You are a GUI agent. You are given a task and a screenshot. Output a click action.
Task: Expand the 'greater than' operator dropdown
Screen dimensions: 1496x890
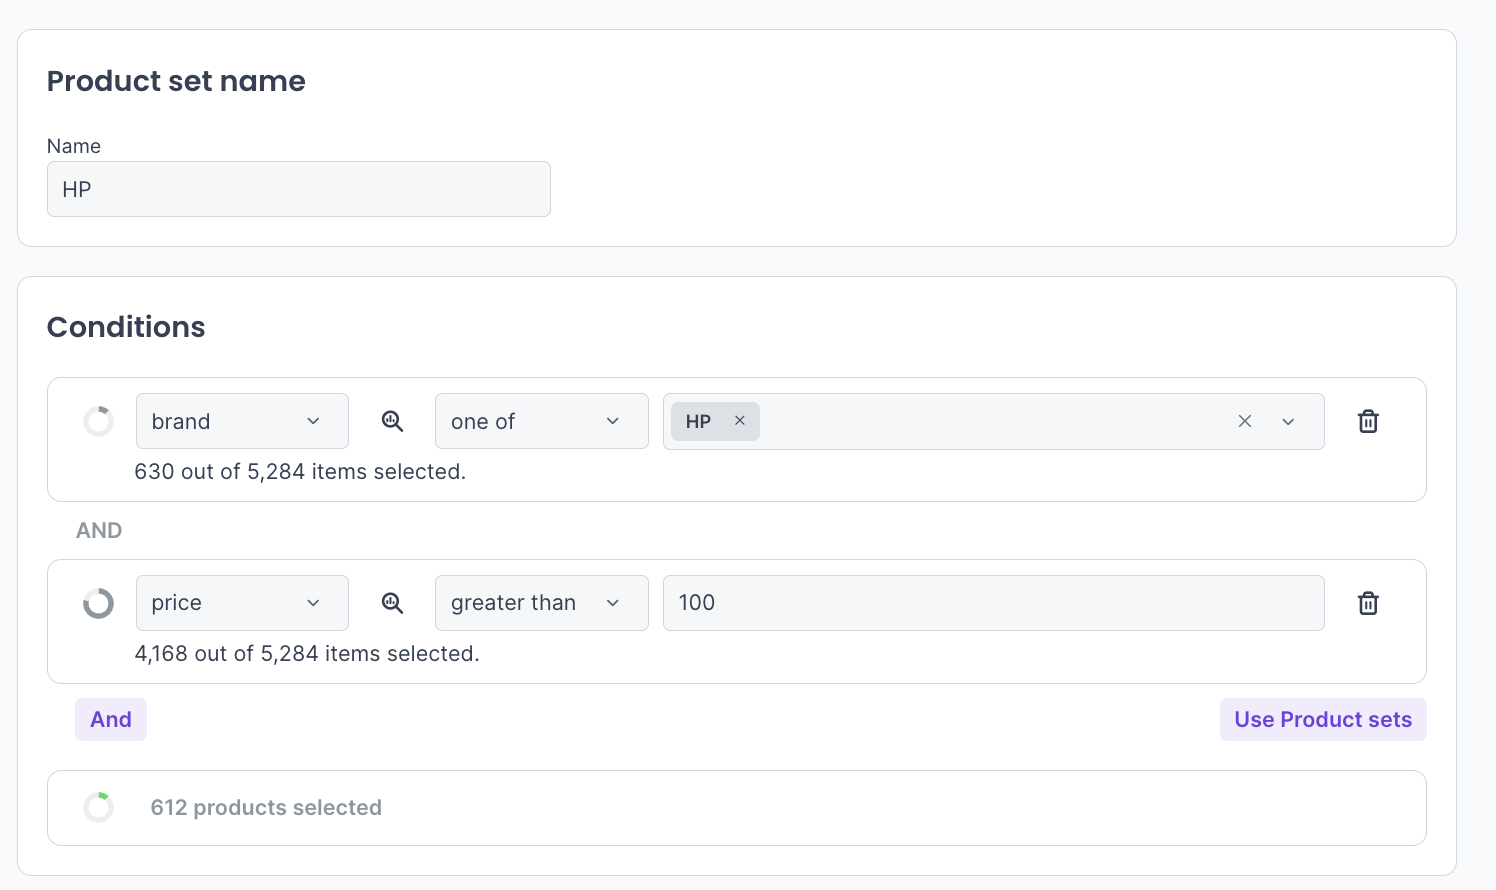point(541,603)
